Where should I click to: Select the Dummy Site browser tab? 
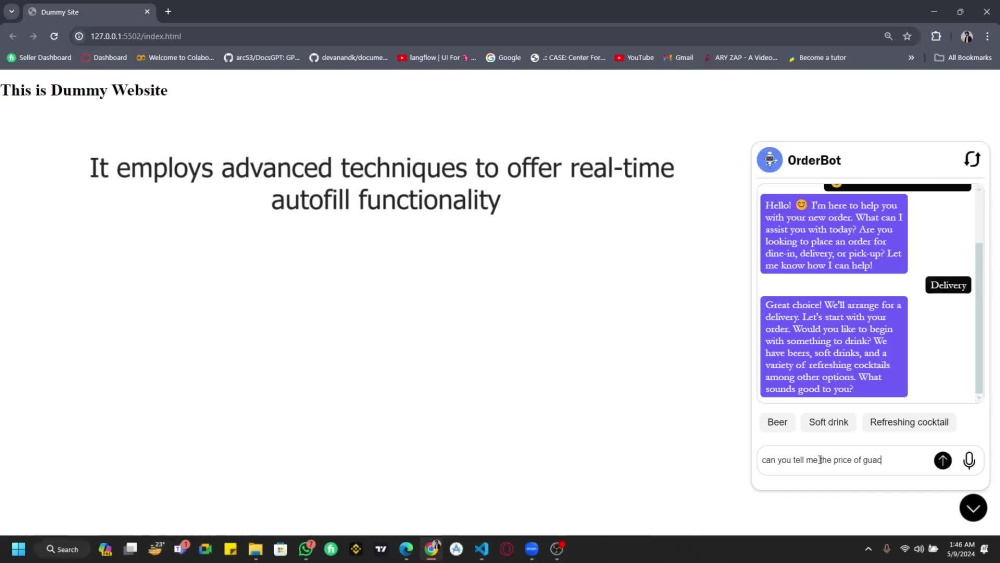click(x=88, y=12)
